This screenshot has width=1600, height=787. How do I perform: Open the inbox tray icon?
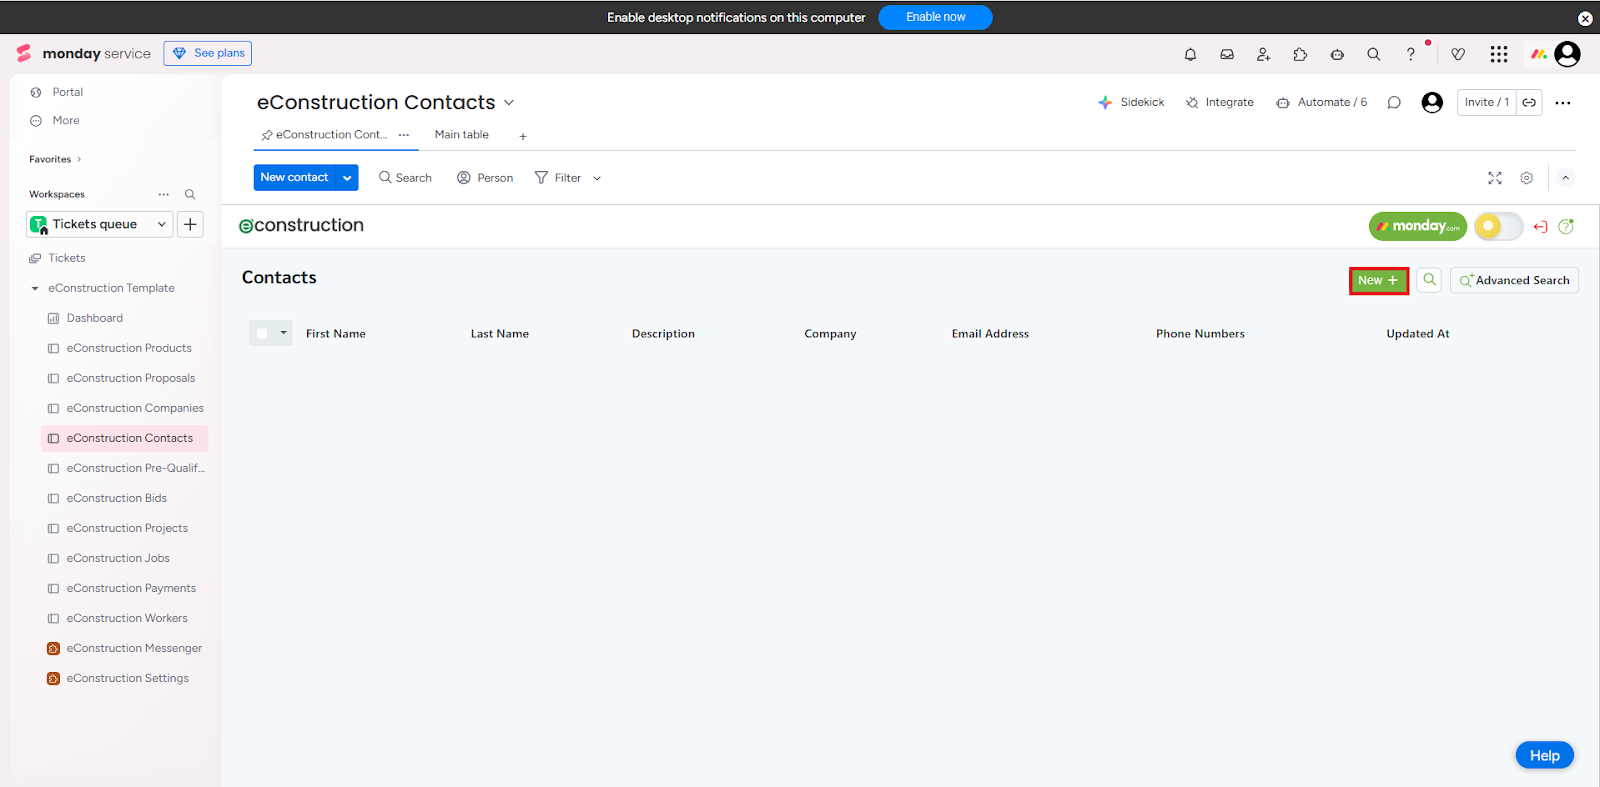click(x=1227, y=54)
